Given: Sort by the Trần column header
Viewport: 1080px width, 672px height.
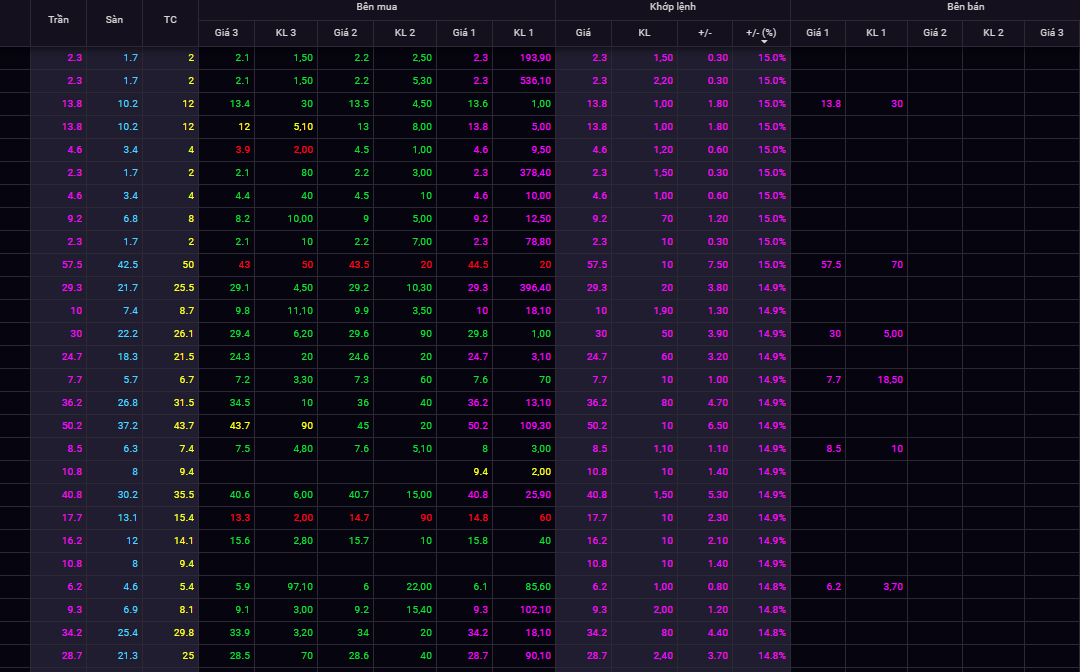Looking at the screenshot, I should point(59,19).
